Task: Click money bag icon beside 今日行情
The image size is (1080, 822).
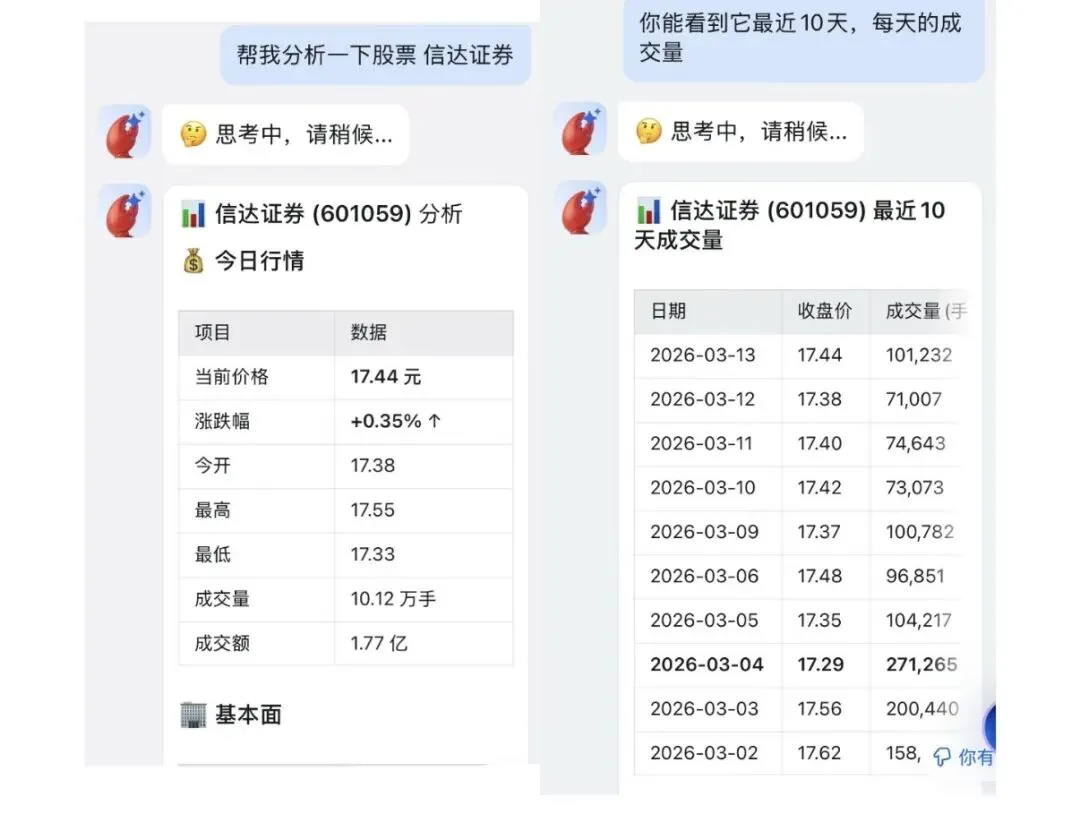Action: coord(194,261)
